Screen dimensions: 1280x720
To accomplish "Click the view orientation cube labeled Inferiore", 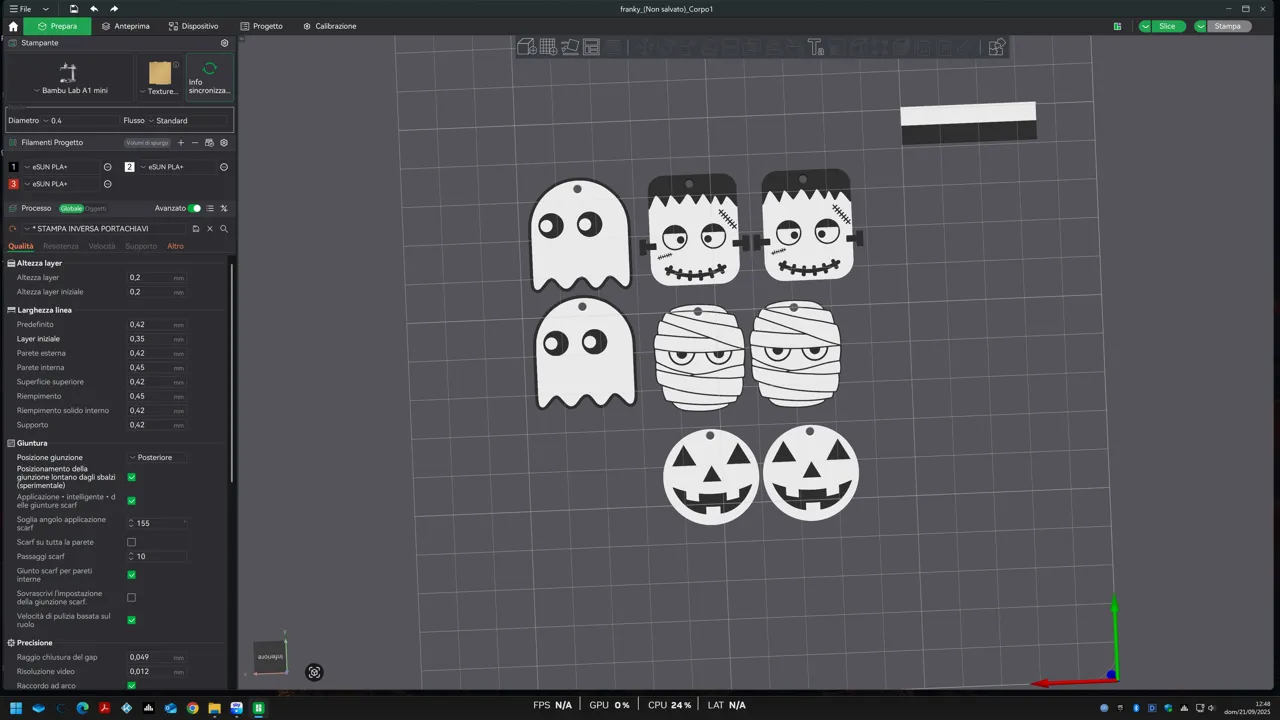I will [270, 656].
